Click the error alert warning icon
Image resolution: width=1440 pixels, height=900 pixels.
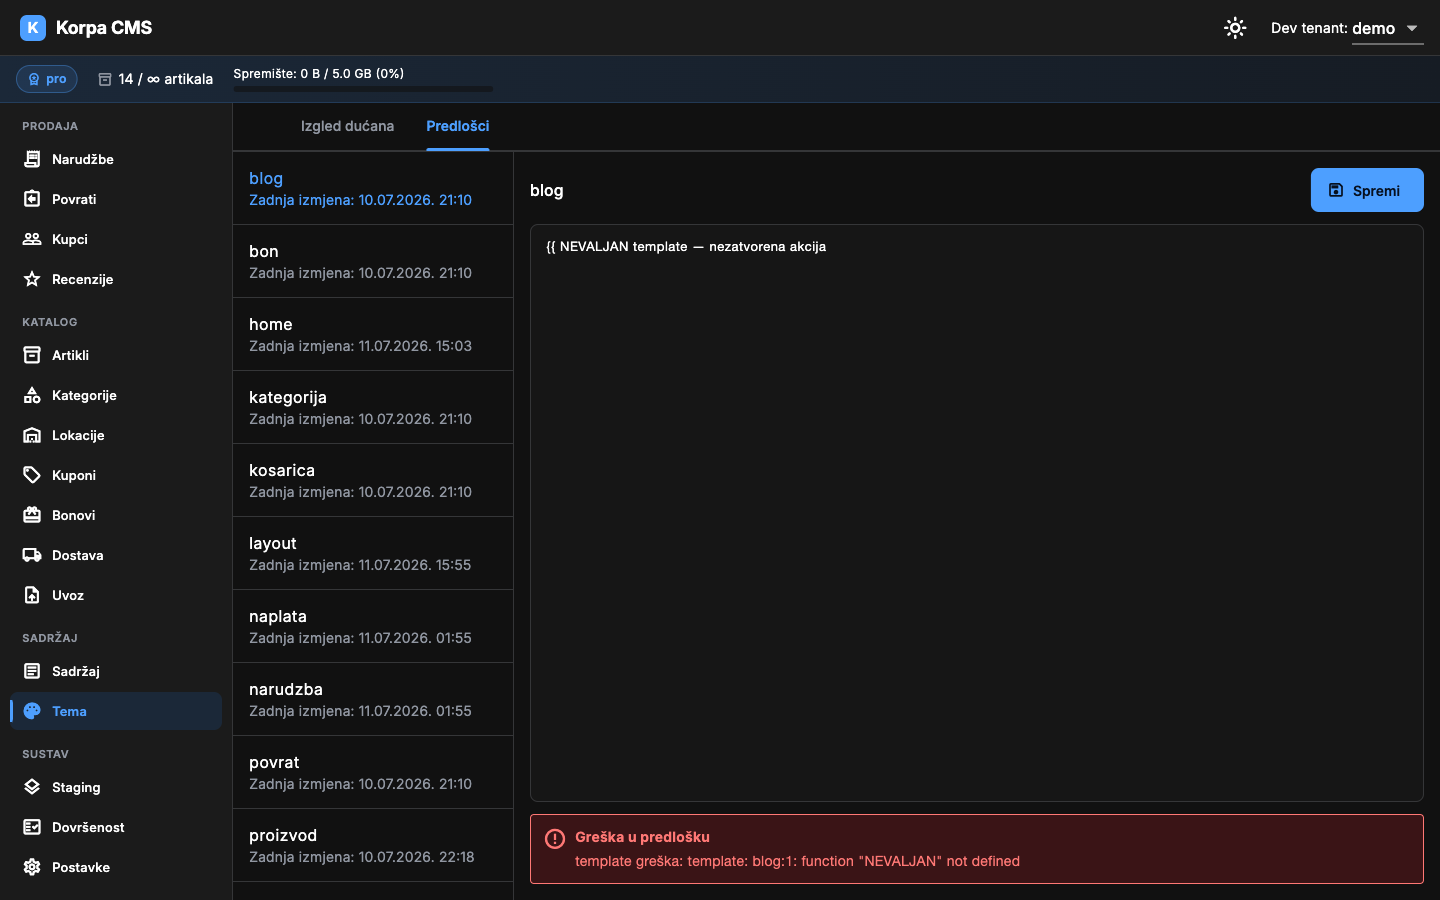coord(555,839)
